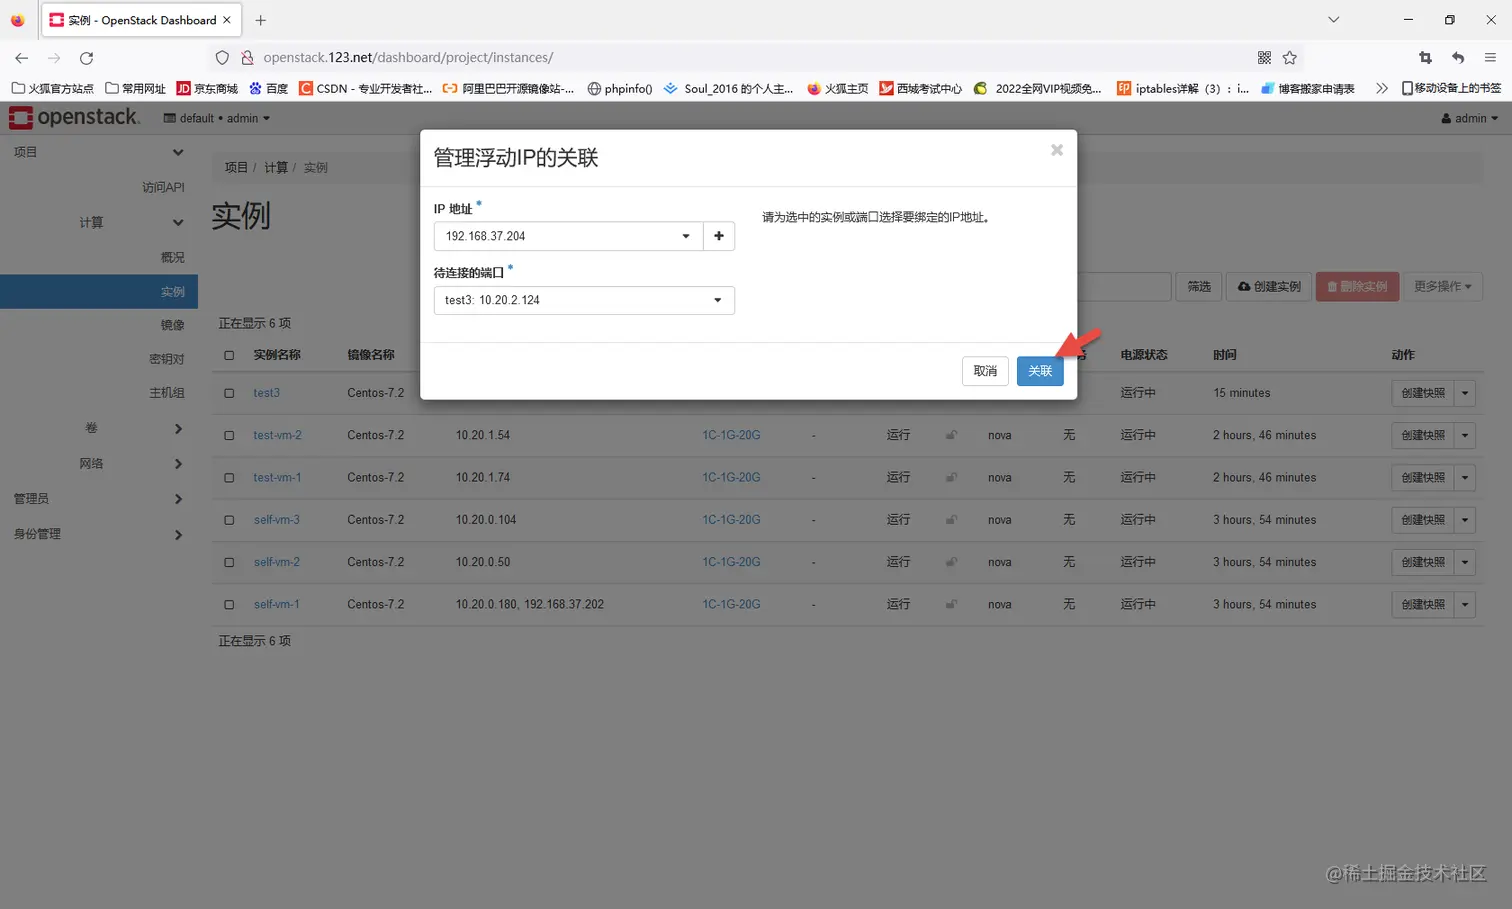Open 密钥对 in the sidebar
The width and height of the screenshot is (1512, 909).
coord(167,359)
